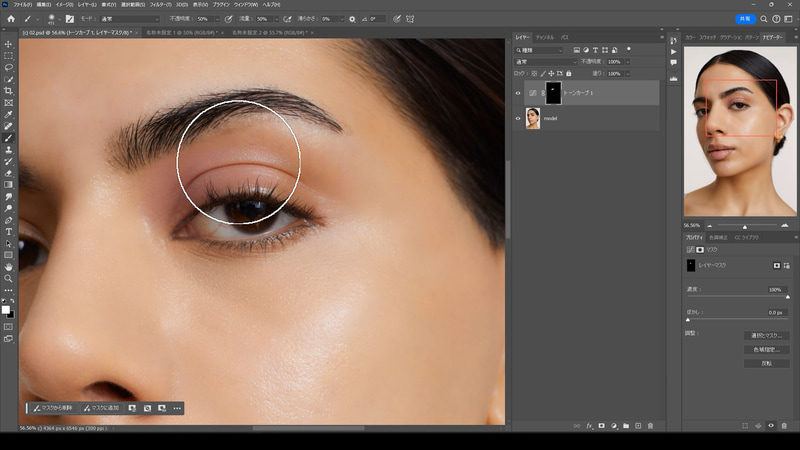Select the Zoom magnifier tool
Image resolution: width=800 pixels, height=450 pixels.
click(x=9, y=279)
